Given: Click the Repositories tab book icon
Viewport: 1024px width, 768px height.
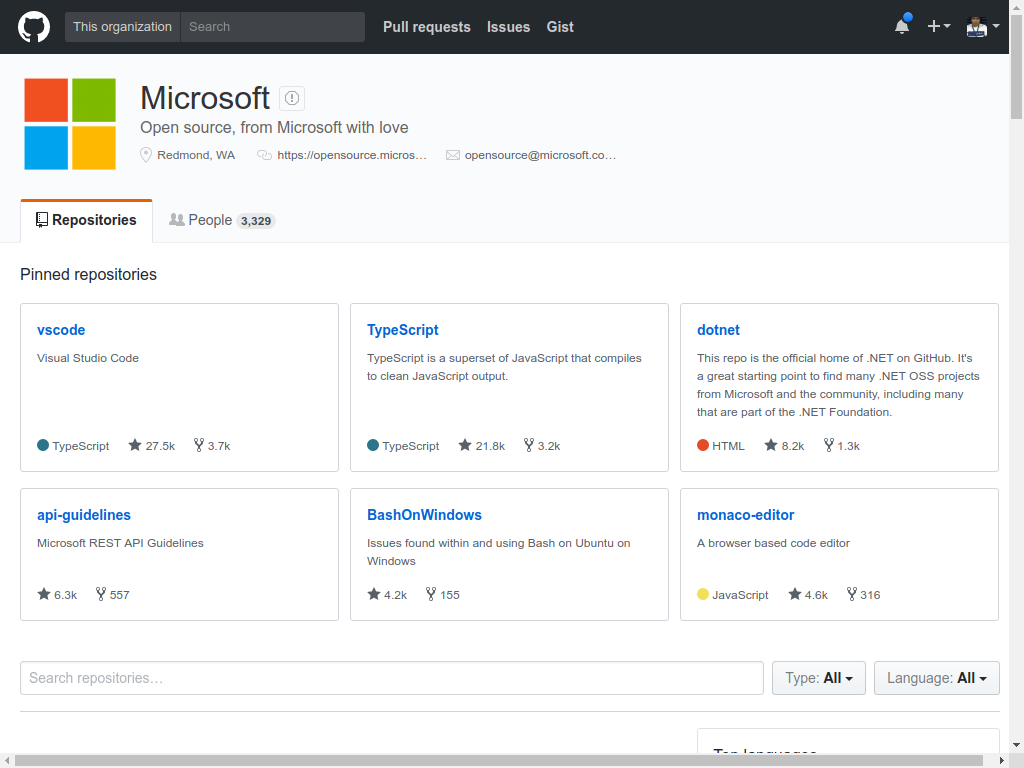Looking at the screenshot, I should click(42, 220).
